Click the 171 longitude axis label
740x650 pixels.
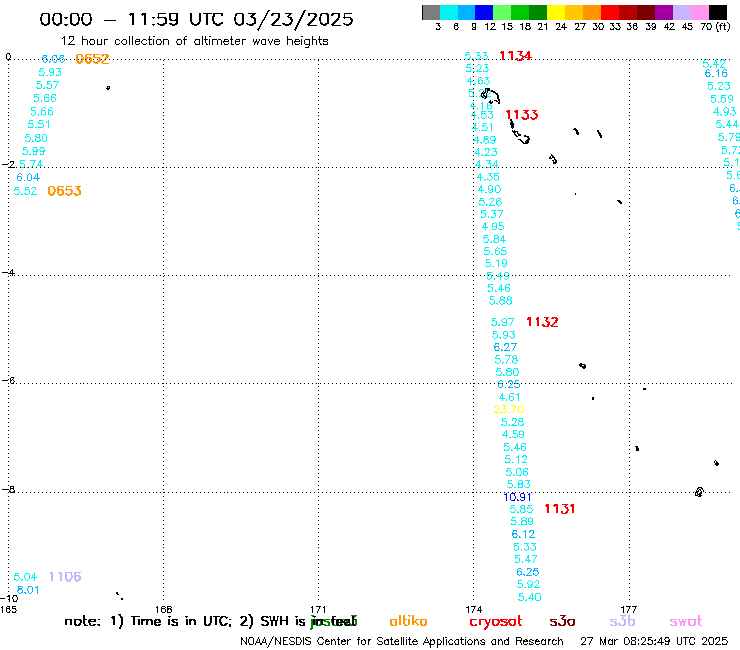318,609
